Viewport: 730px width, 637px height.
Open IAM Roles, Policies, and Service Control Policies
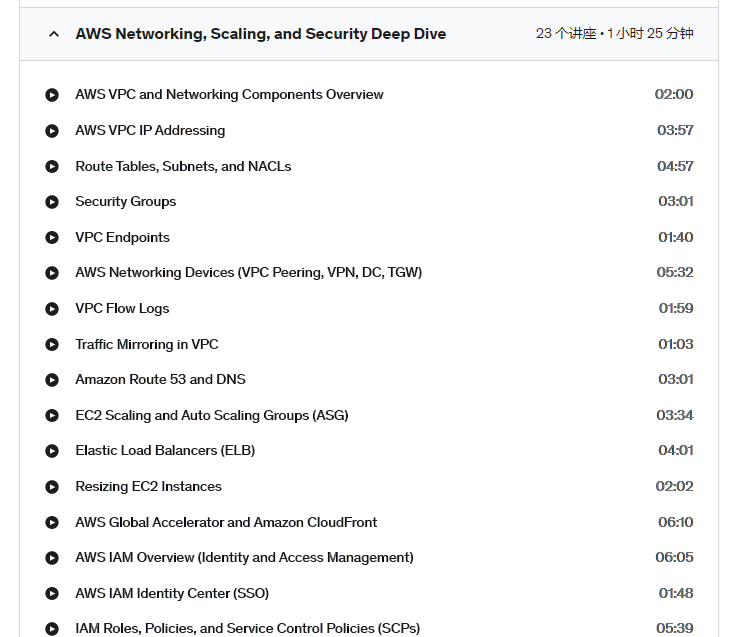tap(248, 629)
